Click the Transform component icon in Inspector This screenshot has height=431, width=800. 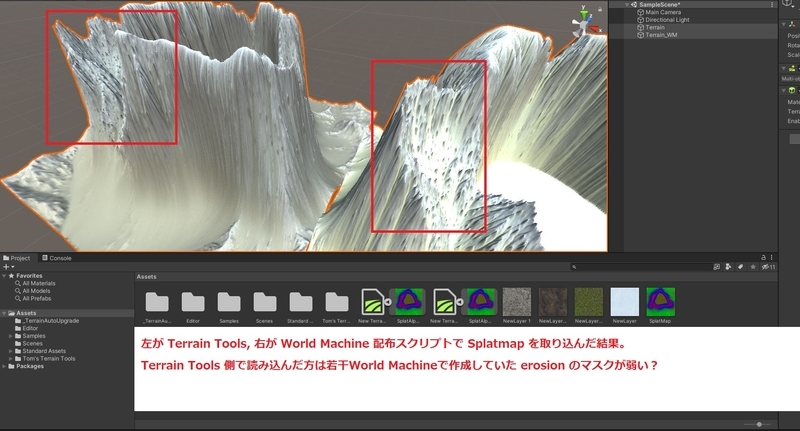[x=792, y=24]
